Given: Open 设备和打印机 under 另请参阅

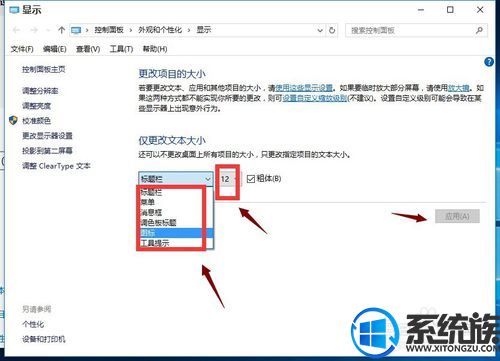Looking at the screenshot, I should pyautogui.click(x=44, y=339).
